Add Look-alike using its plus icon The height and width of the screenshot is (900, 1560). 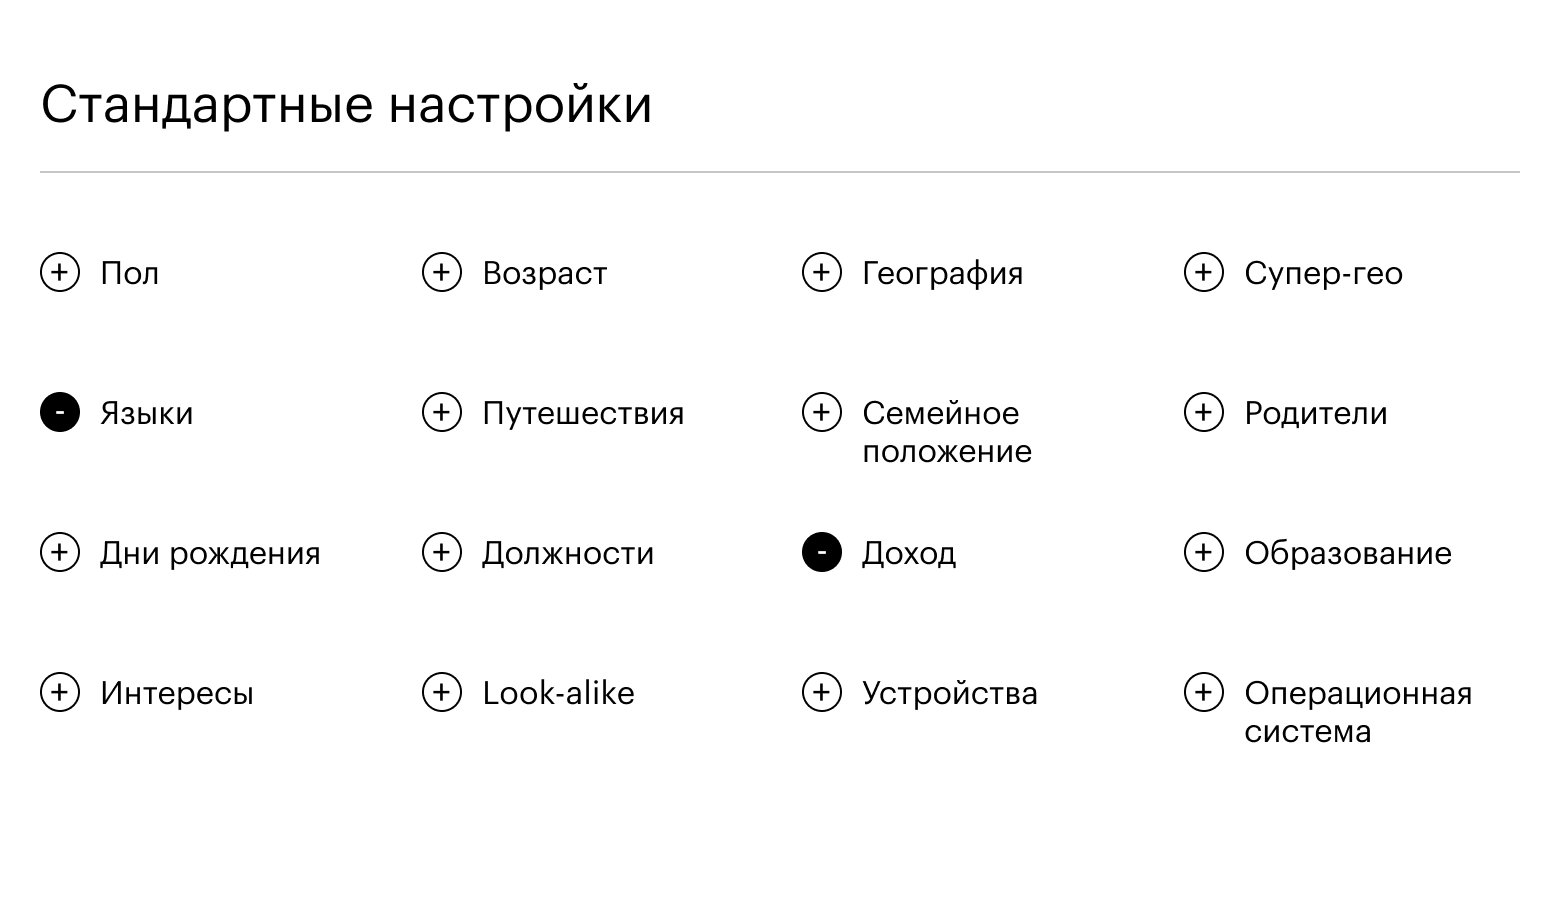(x=442, y=692)
